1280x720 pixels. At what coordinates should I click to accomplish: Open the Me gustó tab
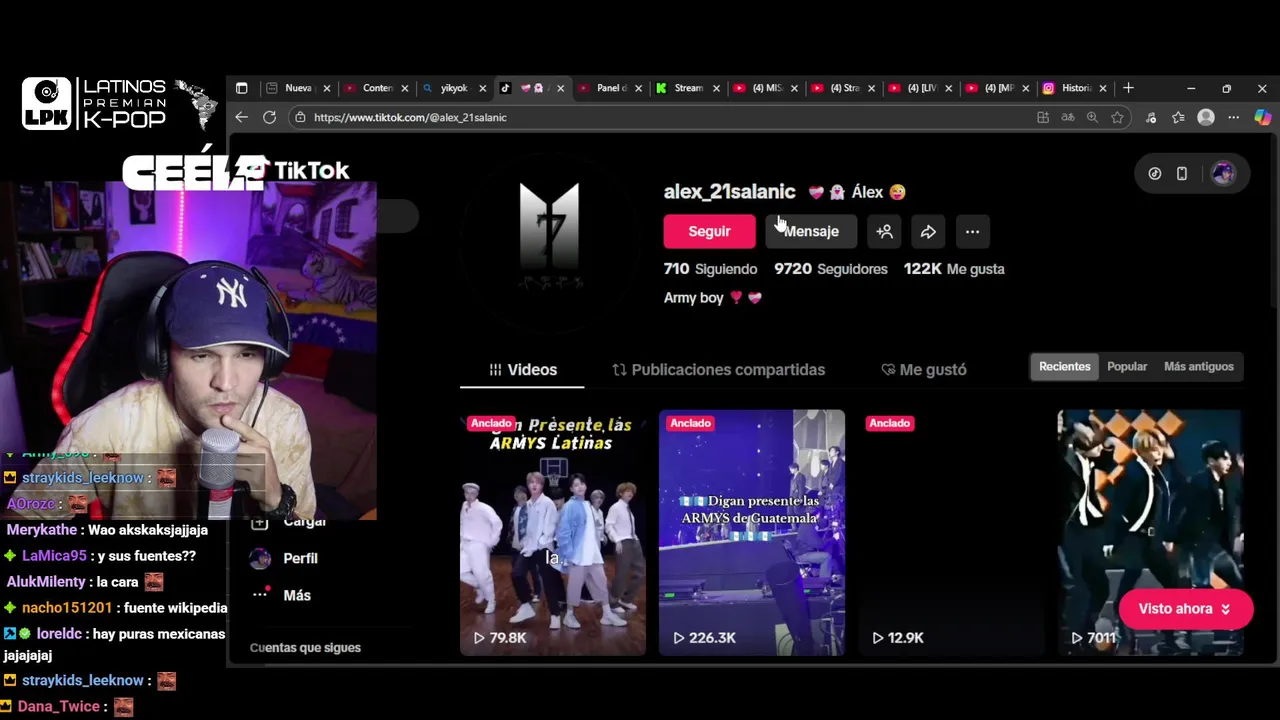(x=923, y=370)
